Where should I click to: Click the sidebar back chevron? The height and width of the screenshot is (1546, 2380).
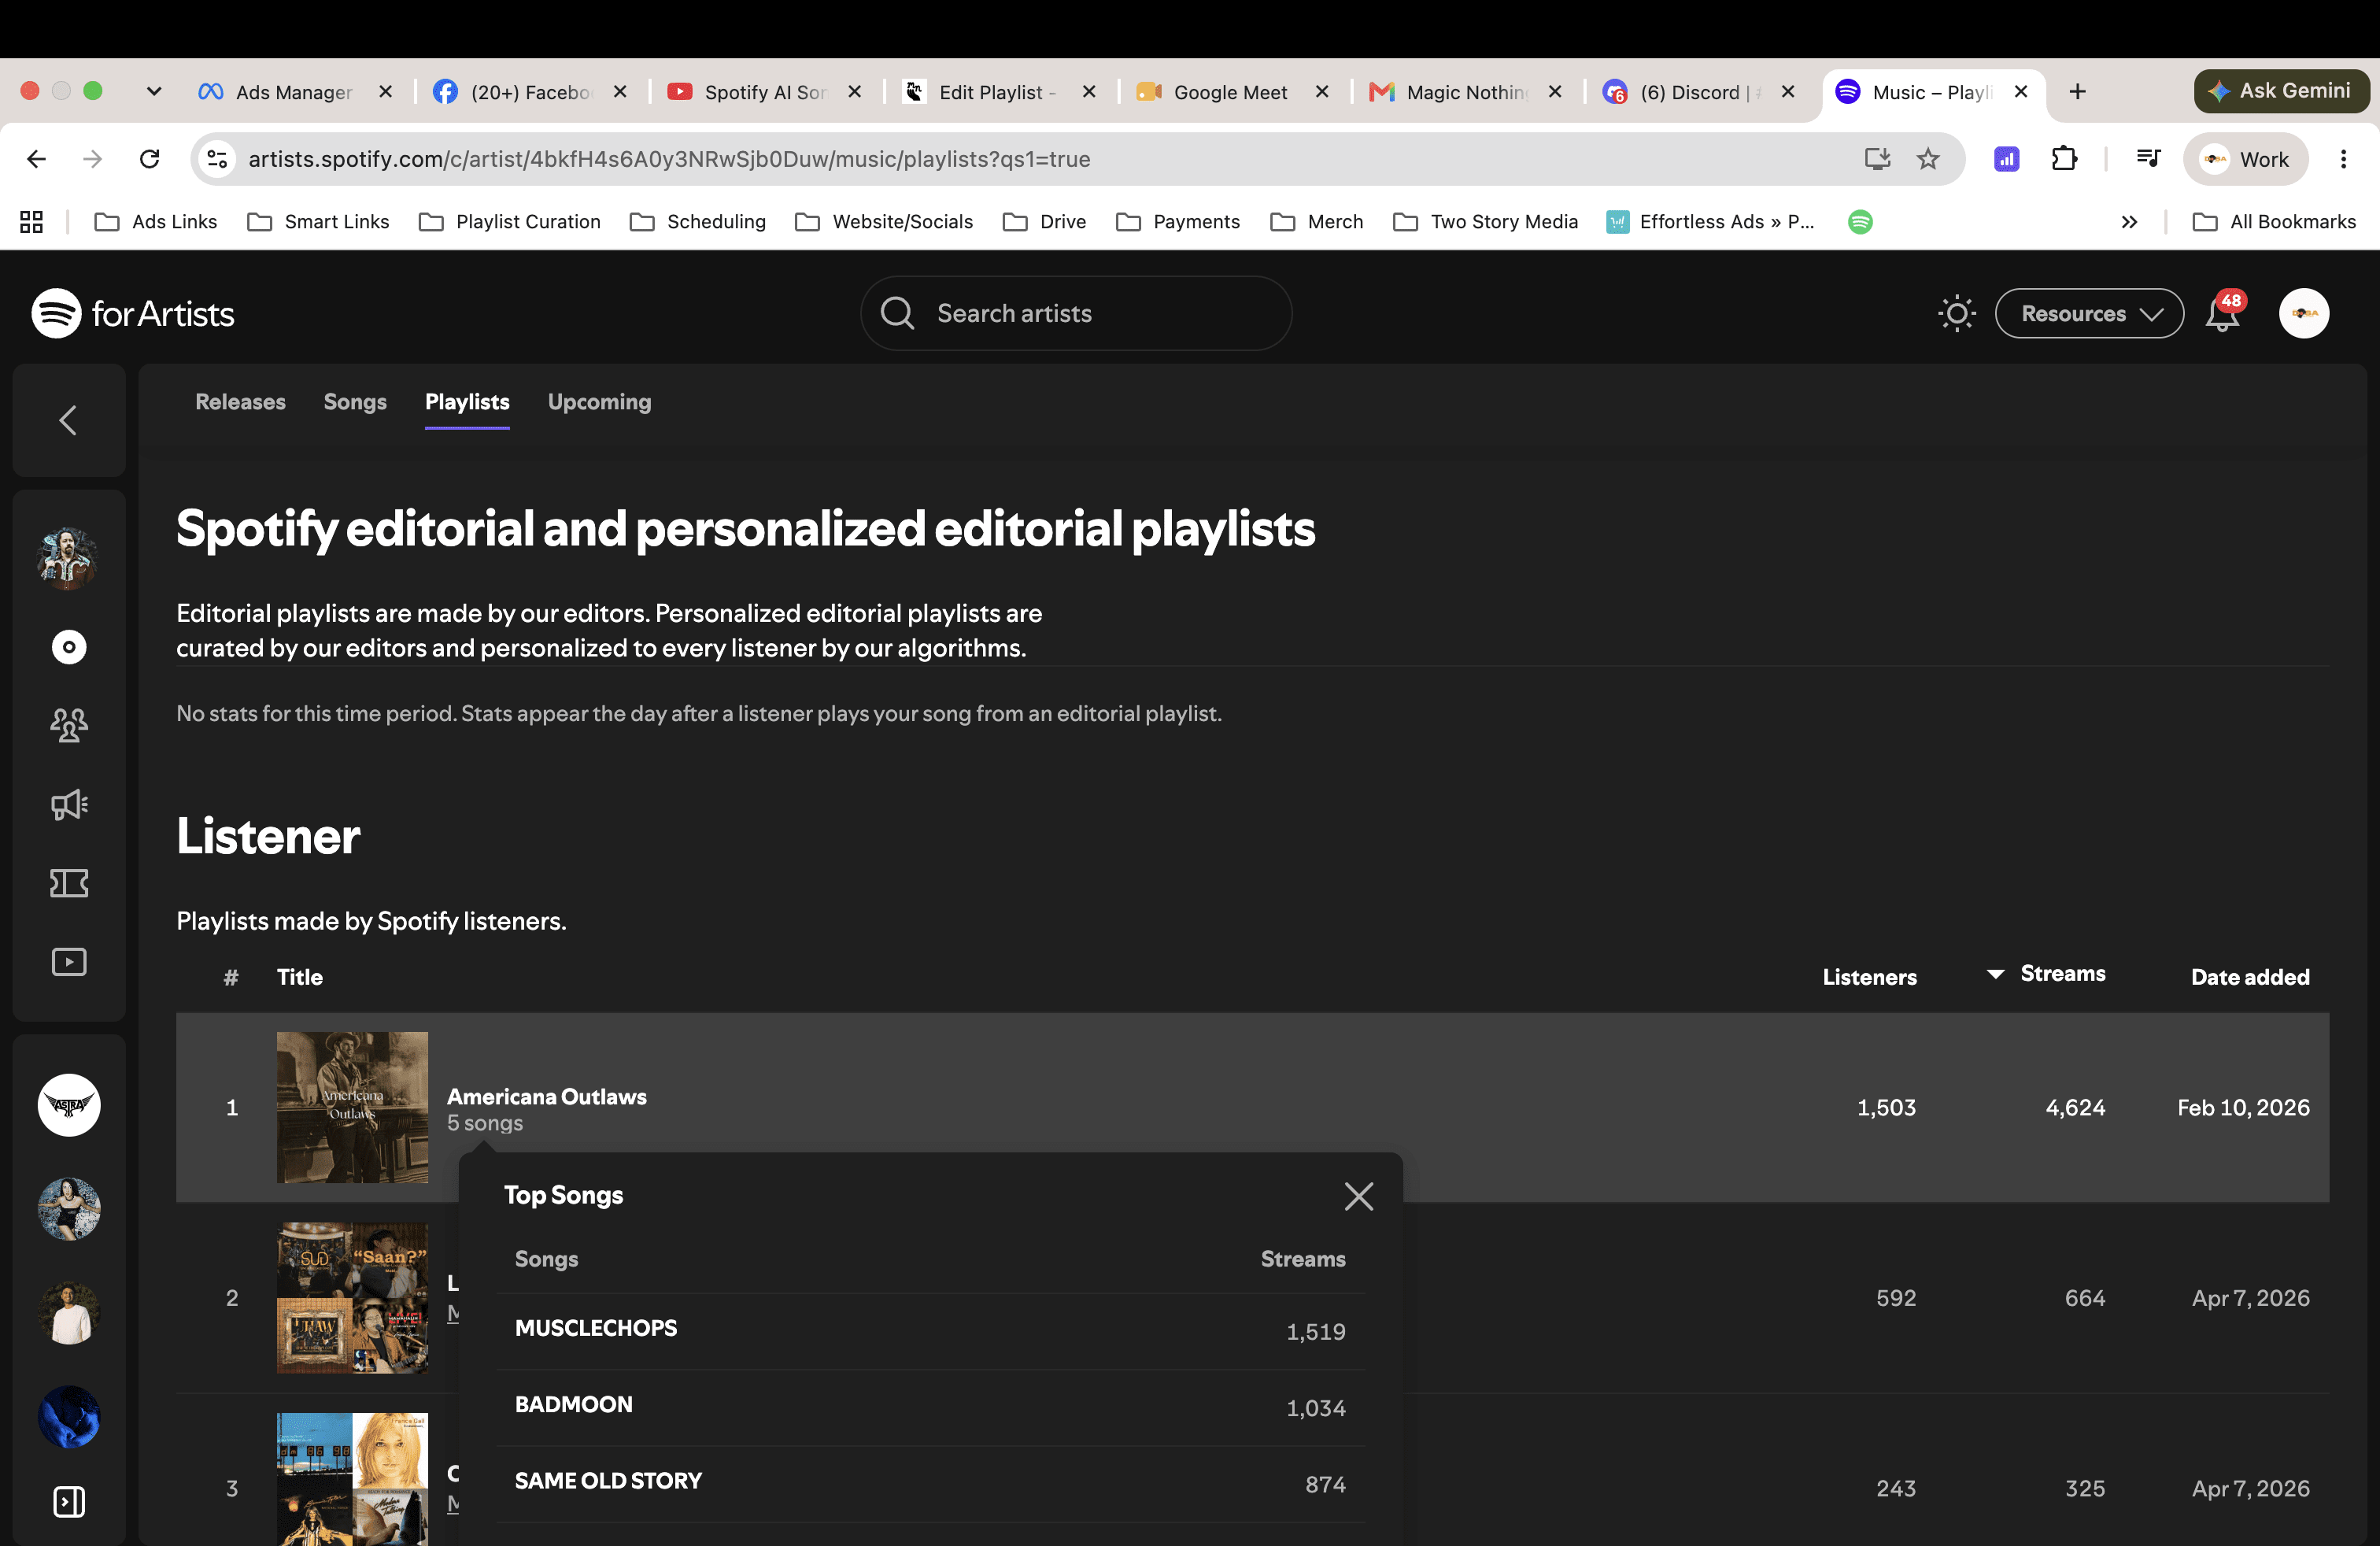(x=68, y=420)
